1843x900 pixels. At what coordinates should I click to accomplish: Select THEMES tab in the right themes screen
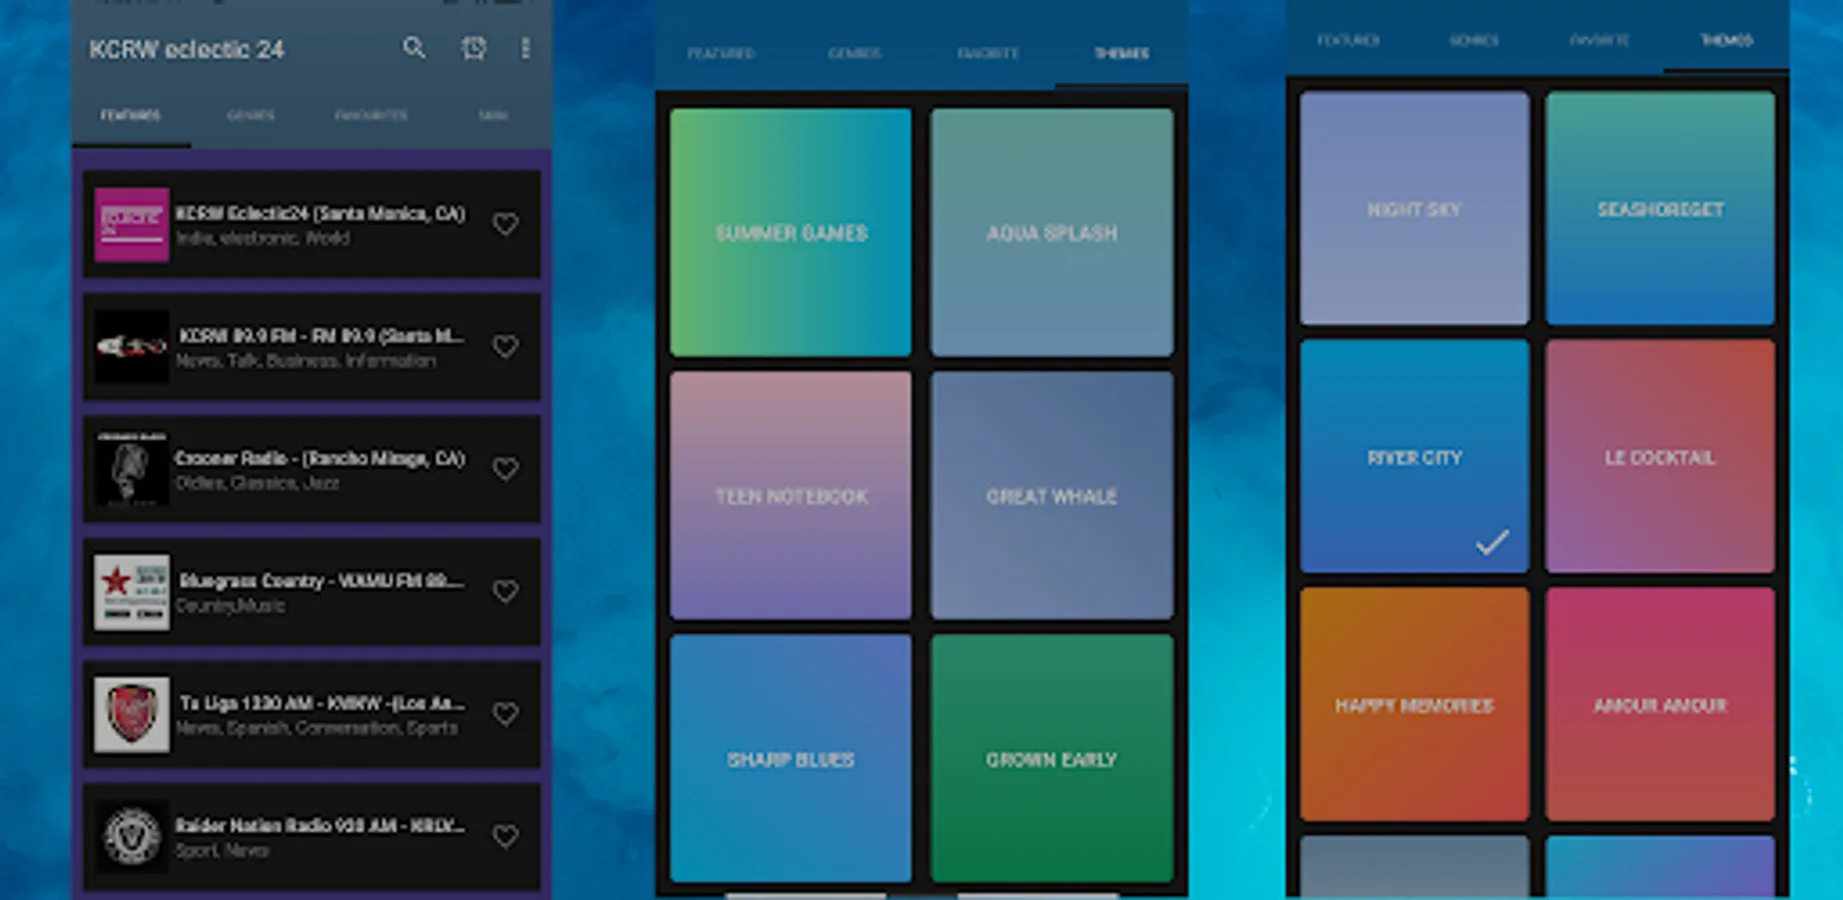1727,40
